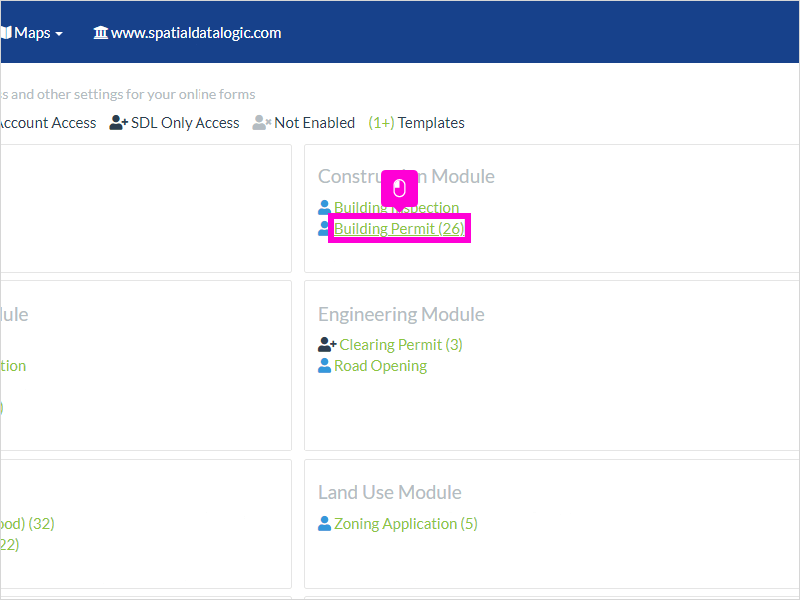Click the building icon before www.spatialdatalogic.com
This screenshot has height=600, width=800.
click(101, 33)
